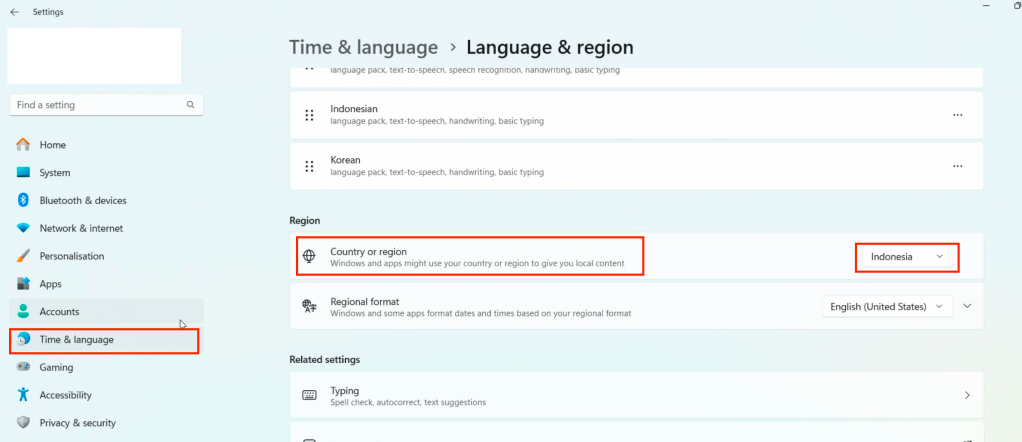Open the Typing settings chevron
This screenshot has width=1022, height=442.
coord(967,396)
